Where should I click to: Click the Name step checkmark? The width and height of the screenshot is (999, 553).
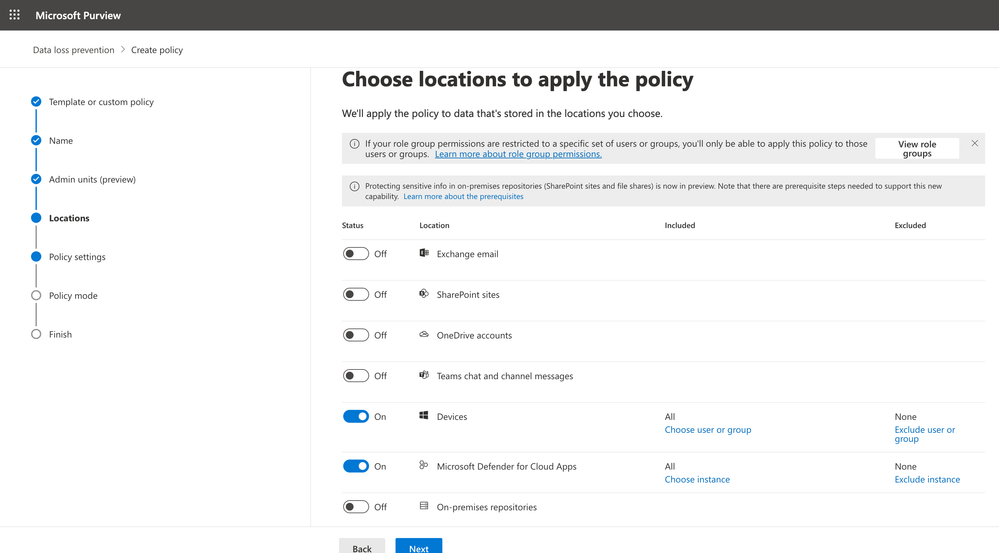click(36, 140)
